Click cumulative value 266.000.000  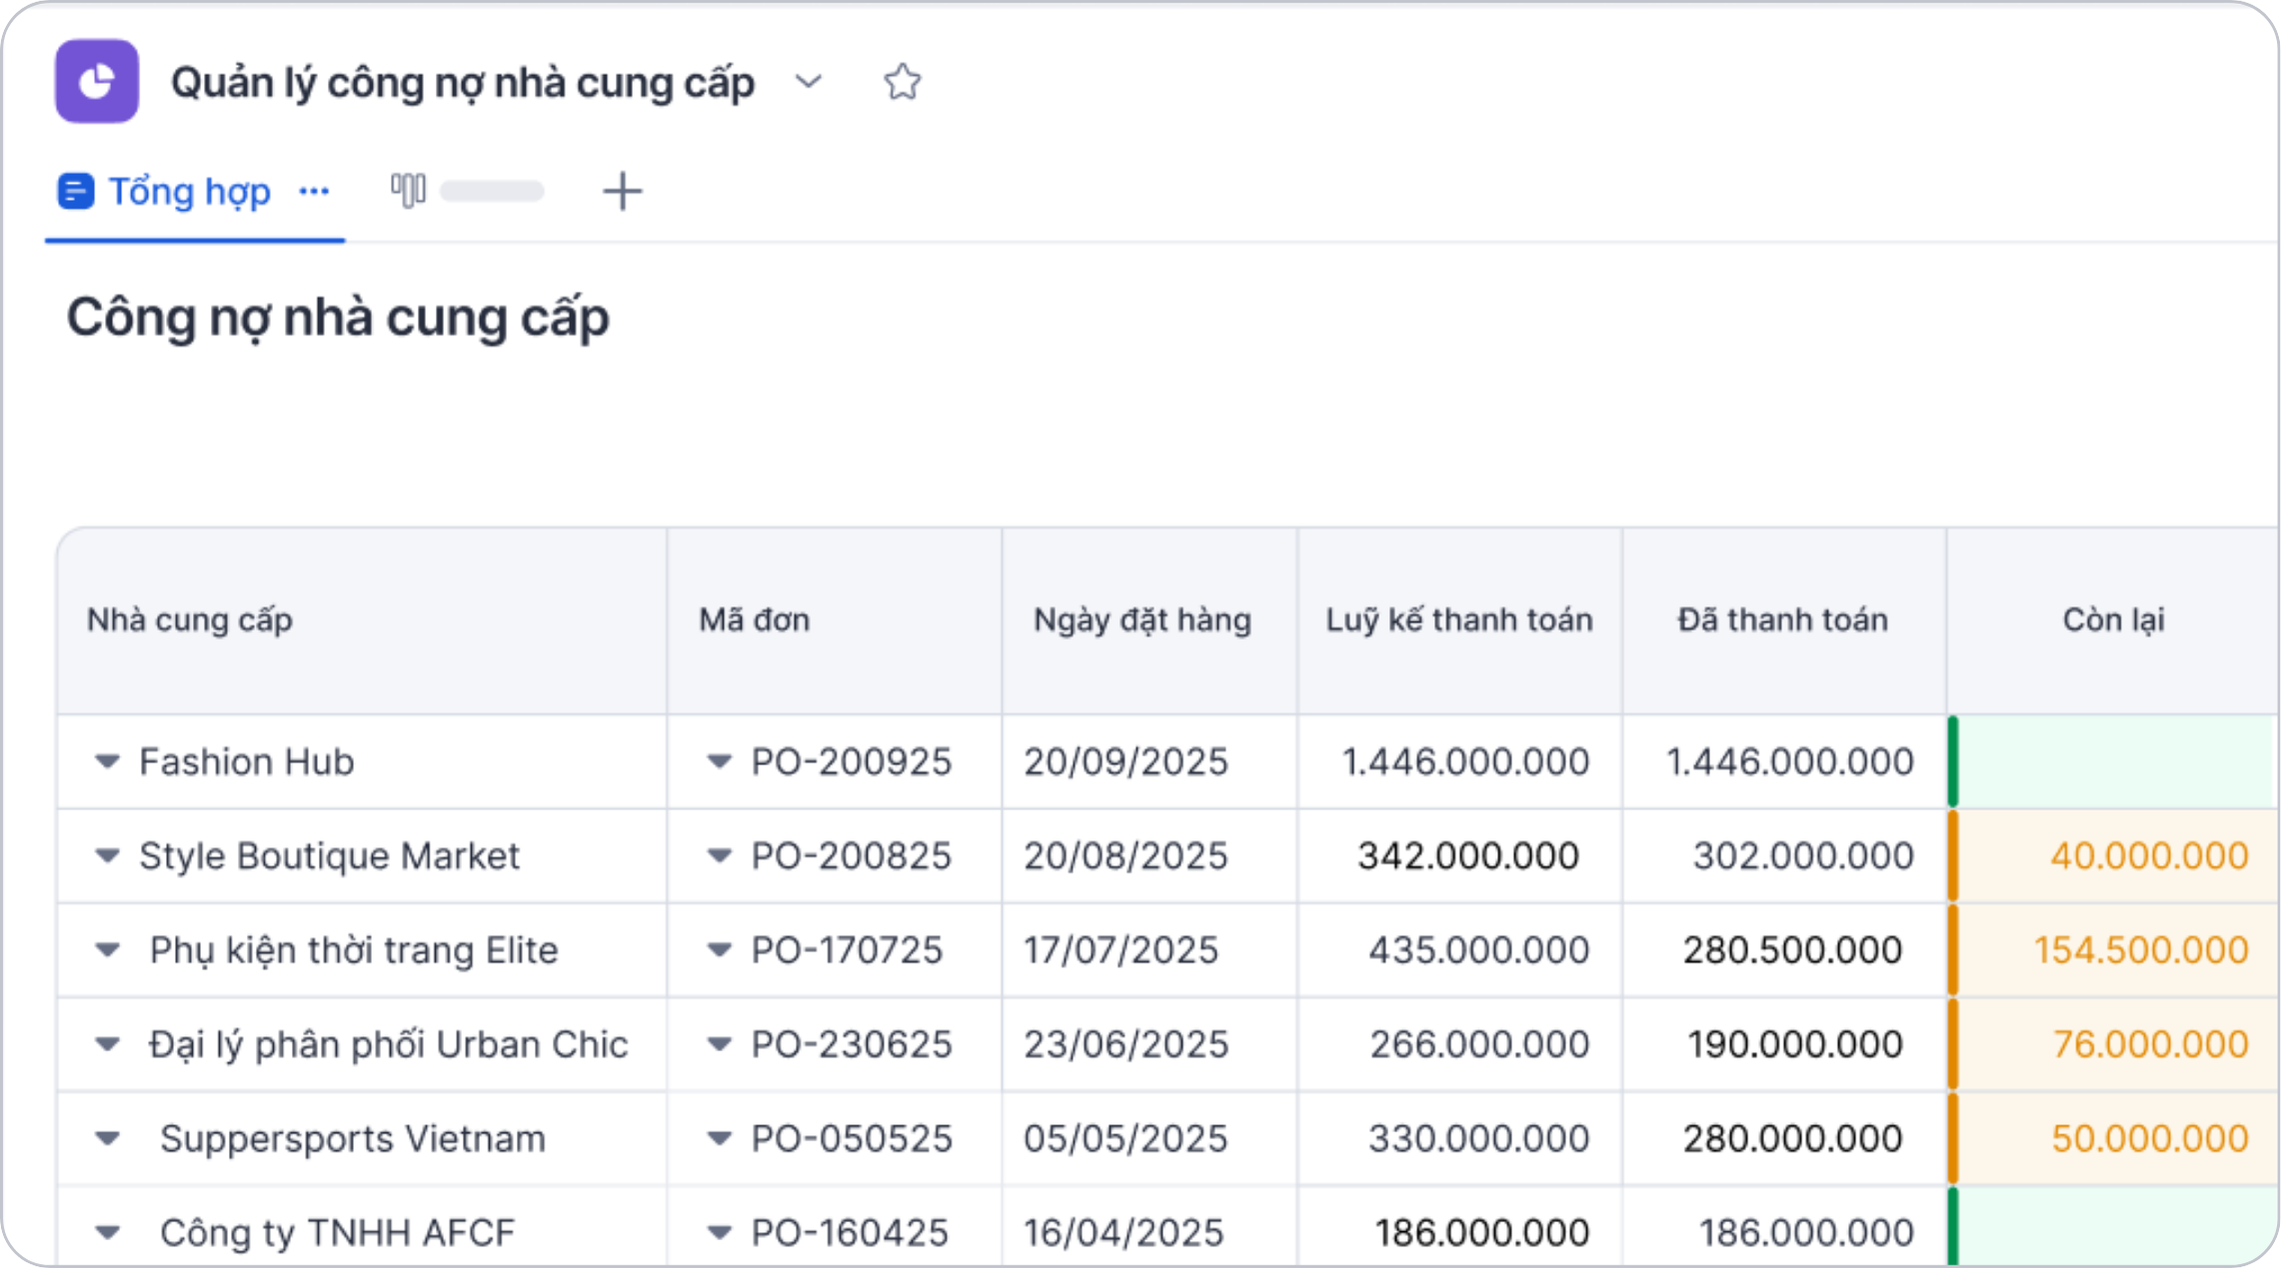1480,1045
